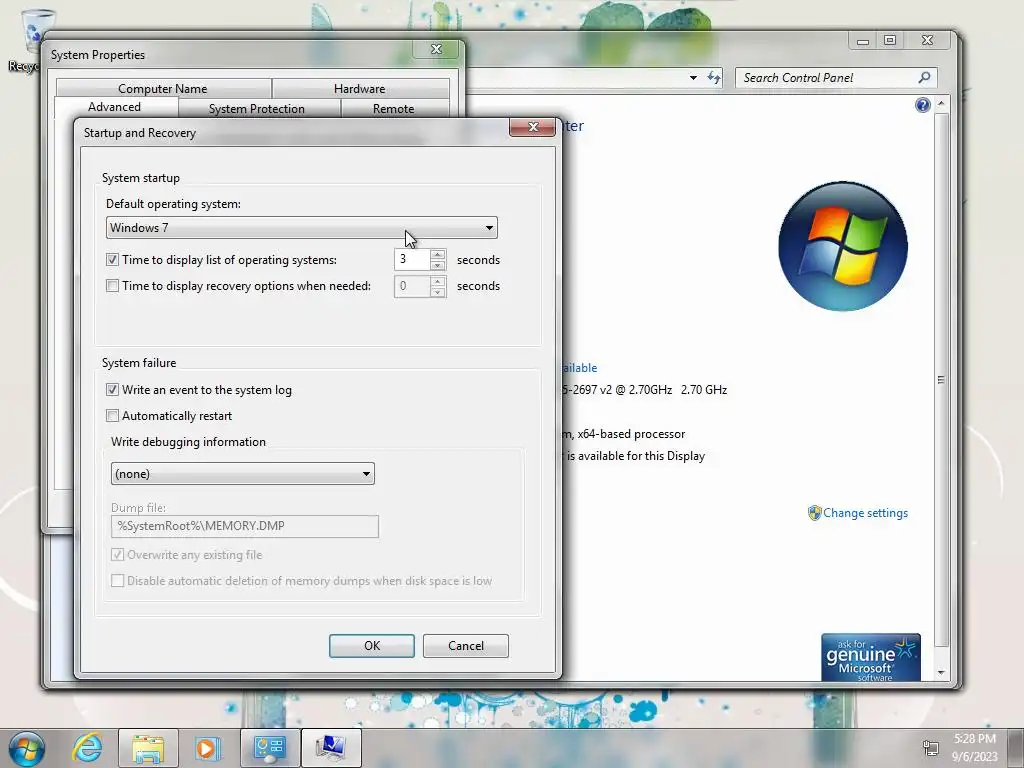Open the Write debugging information dropdown

pos(242,473)
